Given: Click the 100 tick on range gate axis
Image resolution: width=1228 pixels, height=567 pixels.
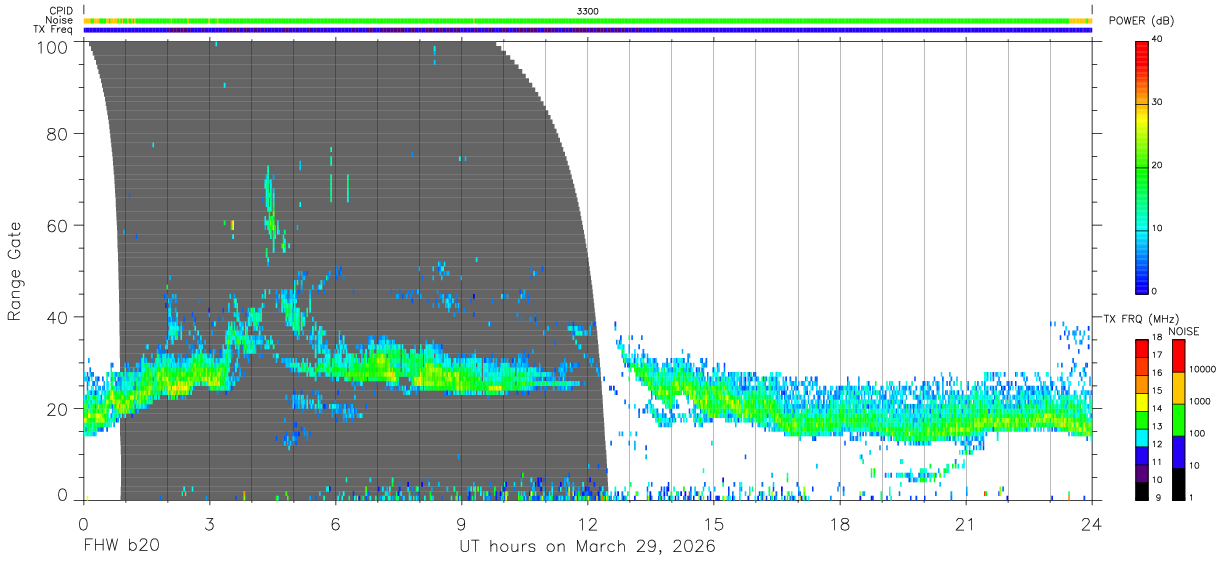Looking at the screenshot, I should click(54, 46).
